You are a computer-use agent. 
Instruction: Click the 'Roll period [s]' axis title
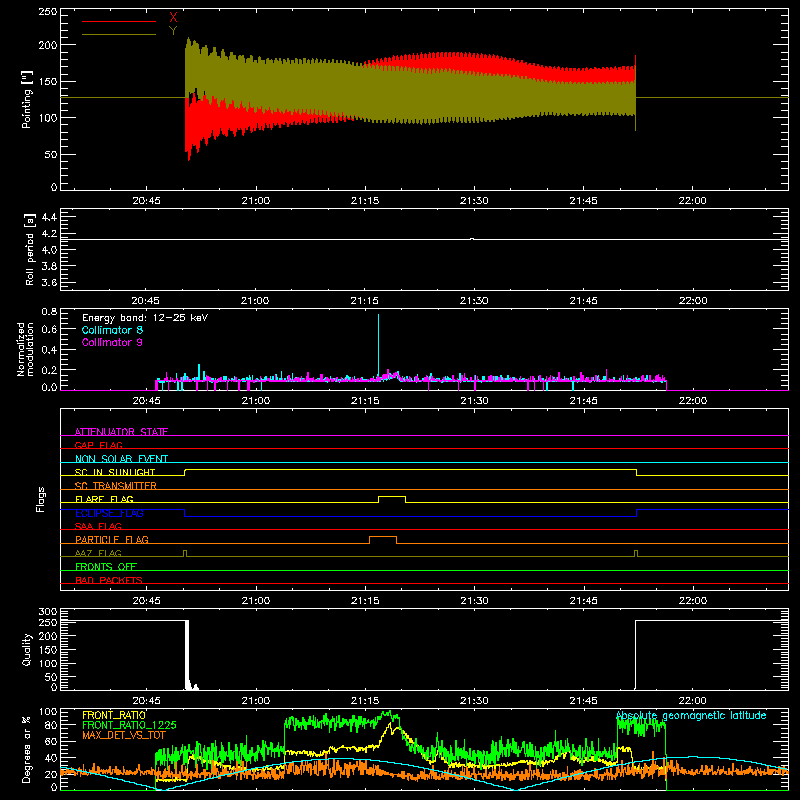29,249
